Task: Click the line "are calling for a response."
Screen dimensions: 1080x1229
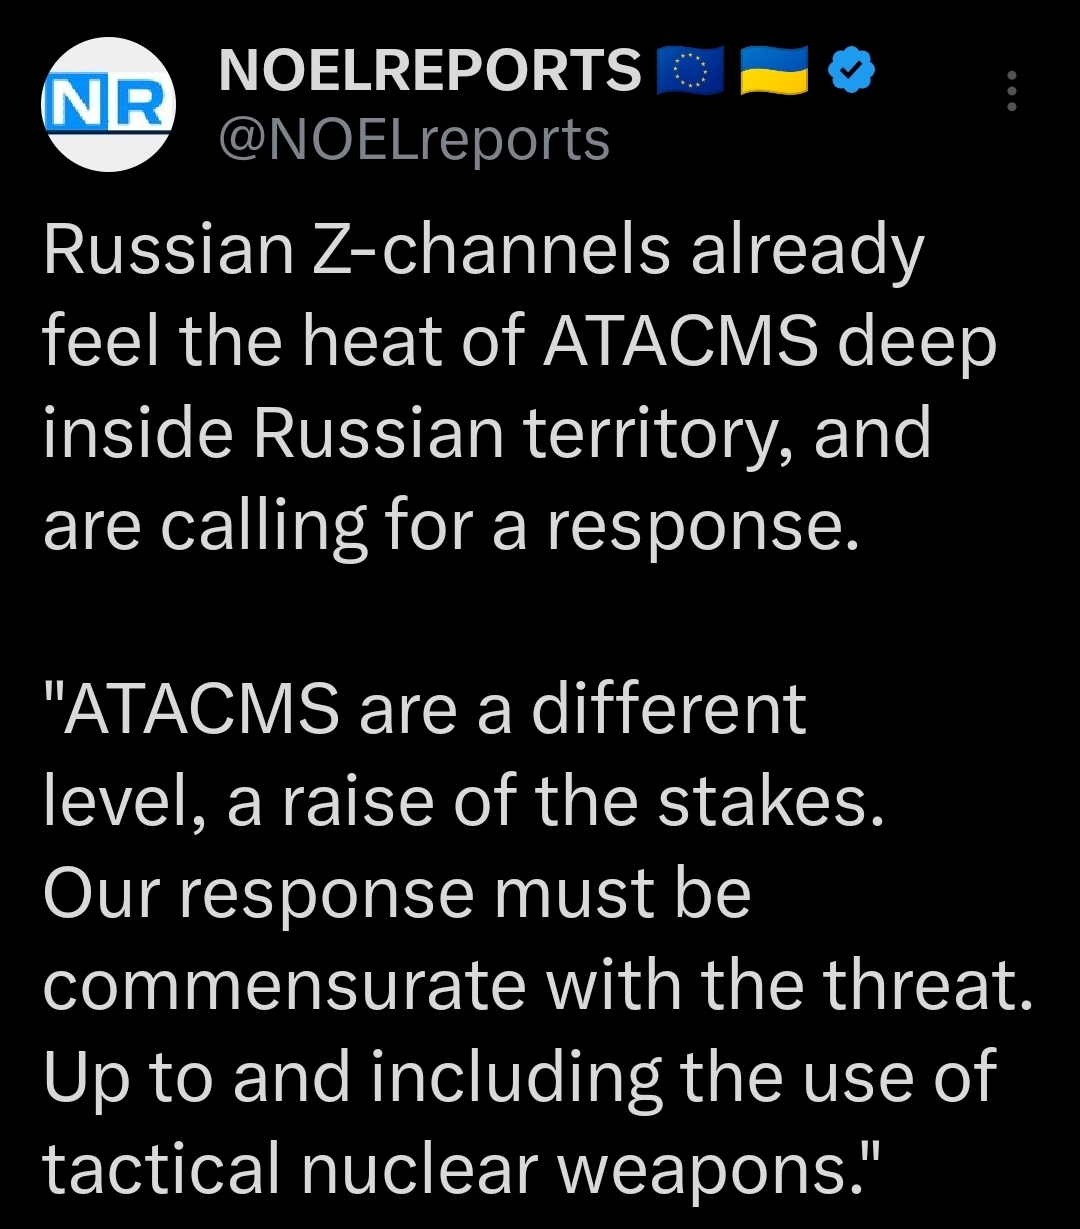Action: (451, 526)
